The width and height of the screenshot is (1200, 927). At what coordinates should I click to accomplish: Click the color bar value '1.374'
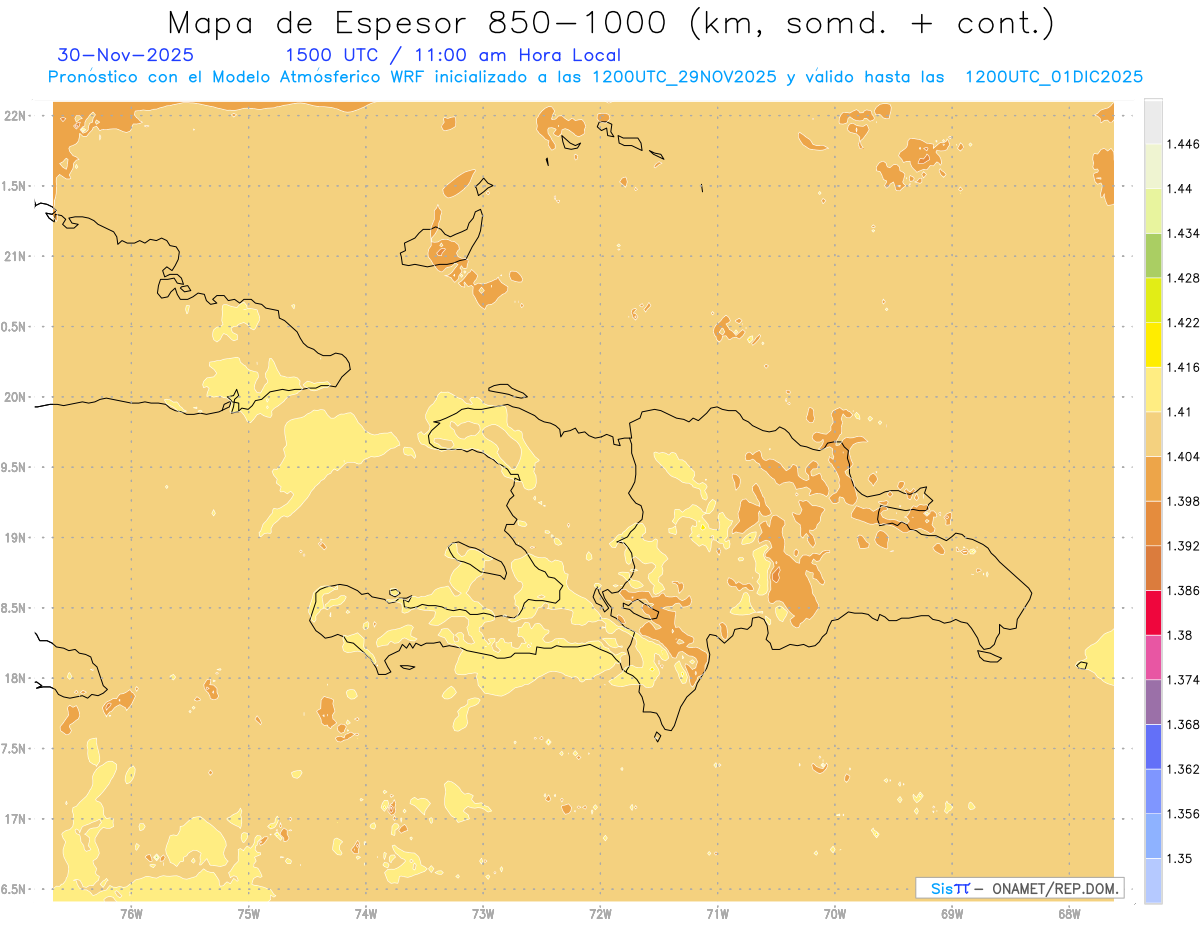[x=1183, y=680]
